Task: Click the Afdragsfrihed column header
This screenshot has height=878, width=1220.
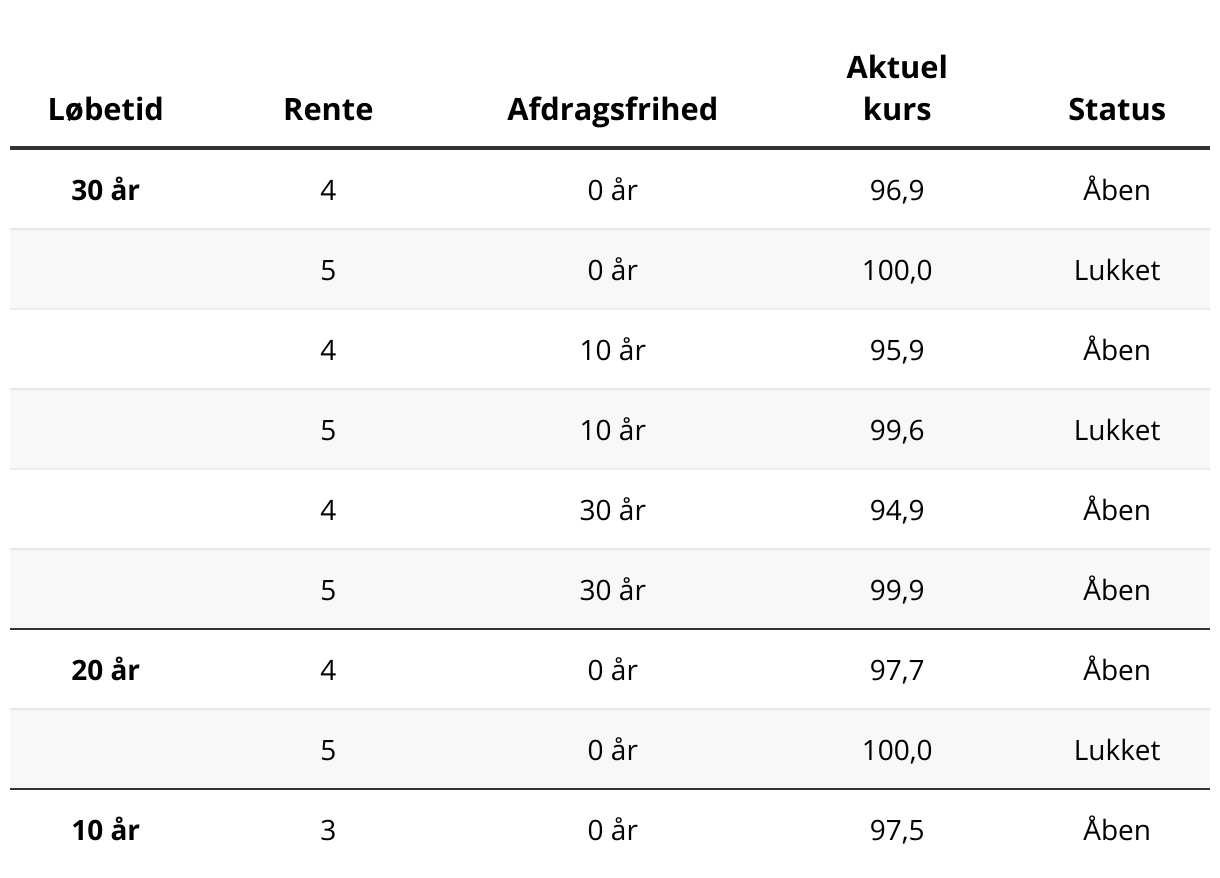Action: [612, 109]
